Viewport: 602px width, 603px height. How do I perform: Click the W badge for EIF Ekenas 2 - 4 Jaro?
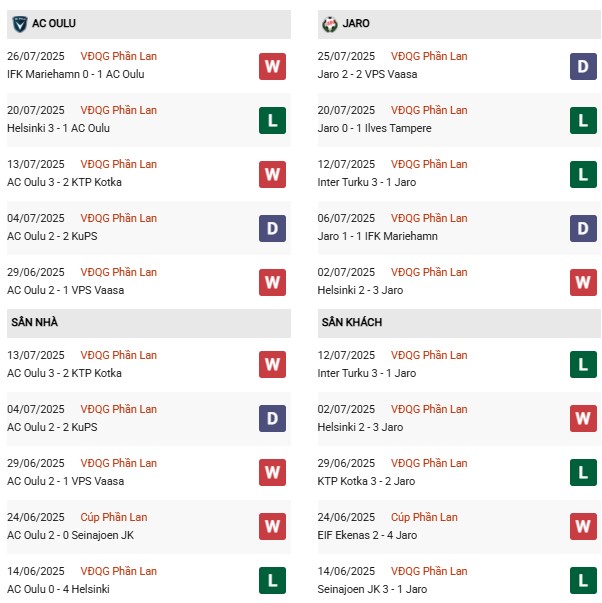583,527
